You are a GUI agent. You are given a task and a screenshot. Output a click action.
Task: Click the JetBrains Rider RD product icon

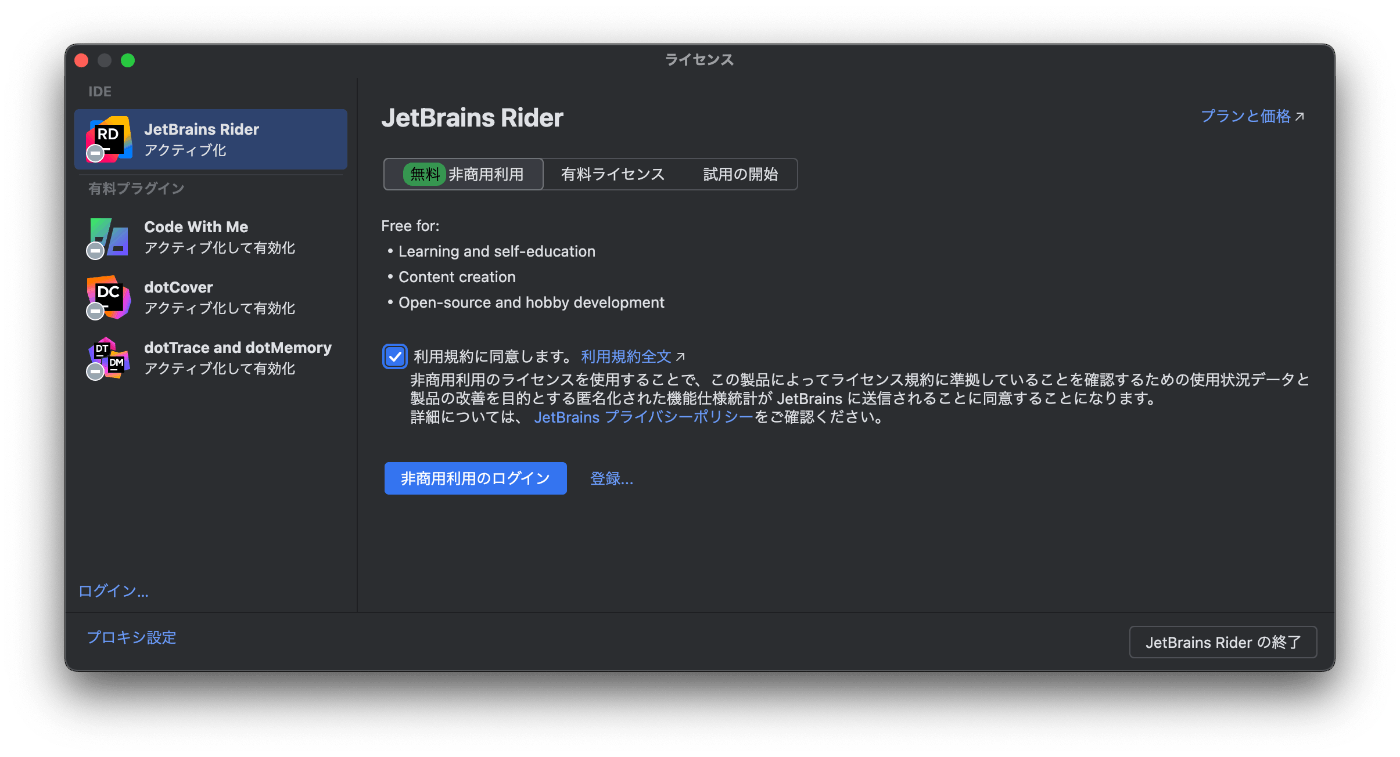point(108,139)
